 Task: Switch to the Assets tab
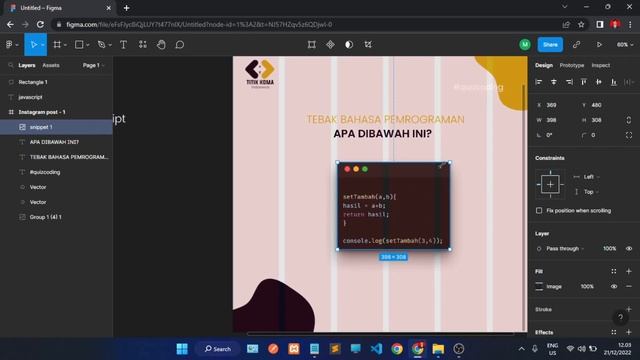coord(51,65)
